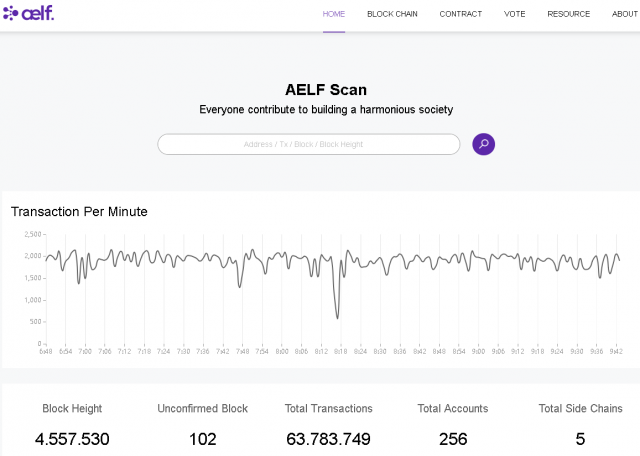
Task: Click the 1,000 y-axis label
Action: coord(33,300)
